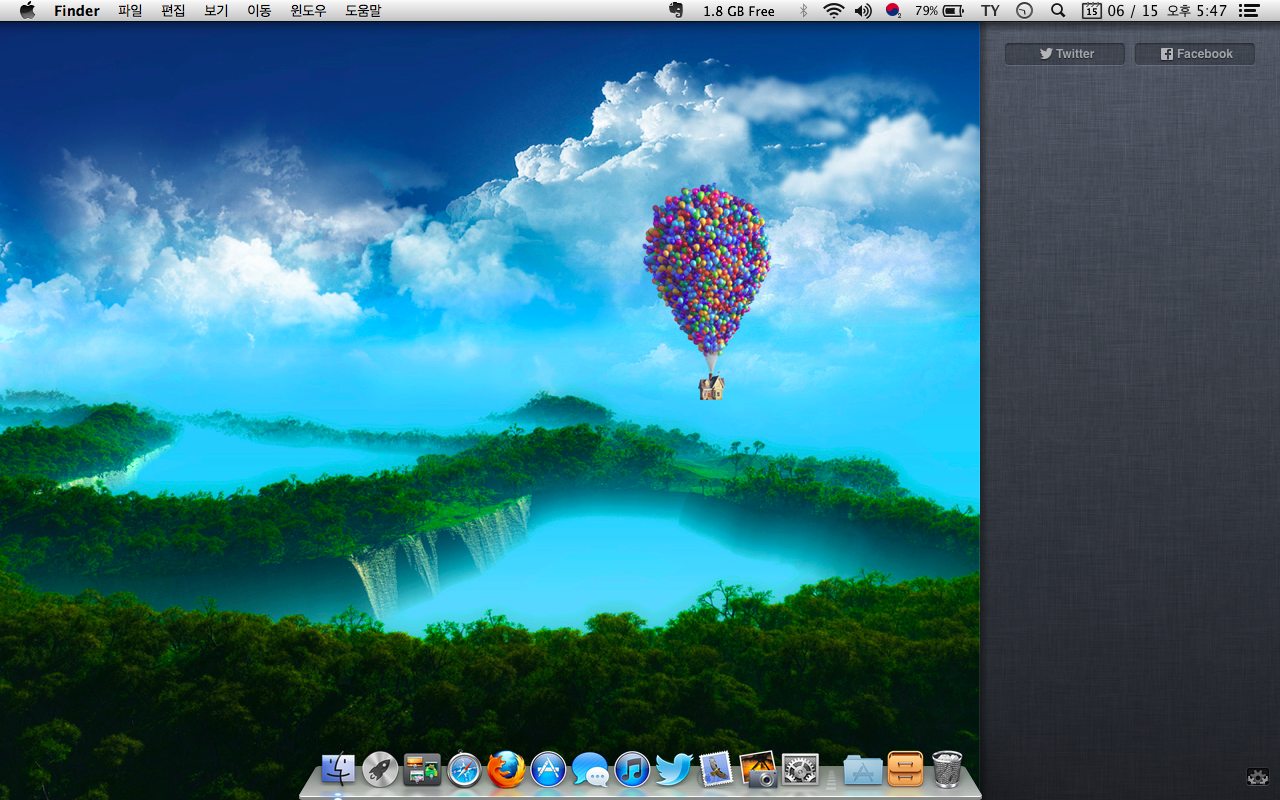Screen dimensions: 1280x800
Task: Open Mail stamp icon in Dock
Action: [716, 769]
